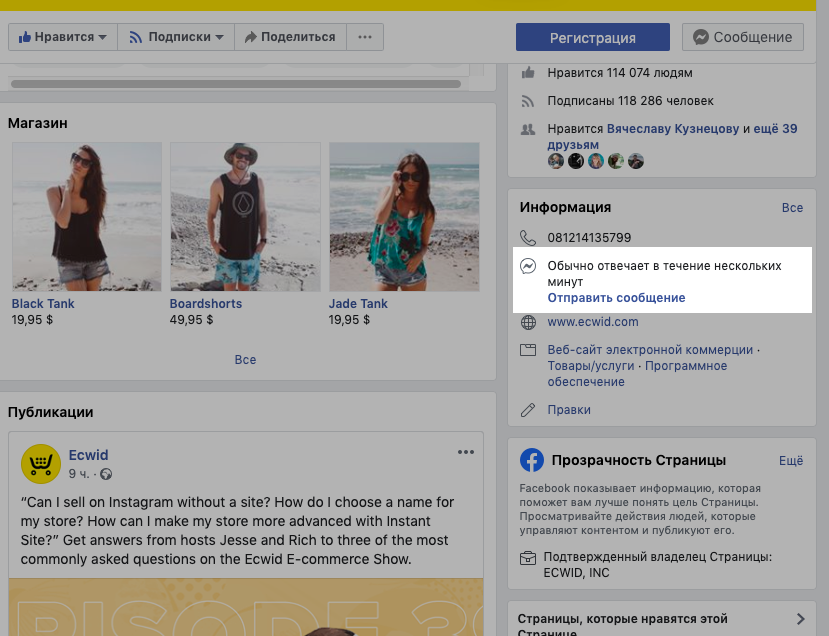
Task: Click the pencil edit icon next to Правки
Action: point(528,410)
